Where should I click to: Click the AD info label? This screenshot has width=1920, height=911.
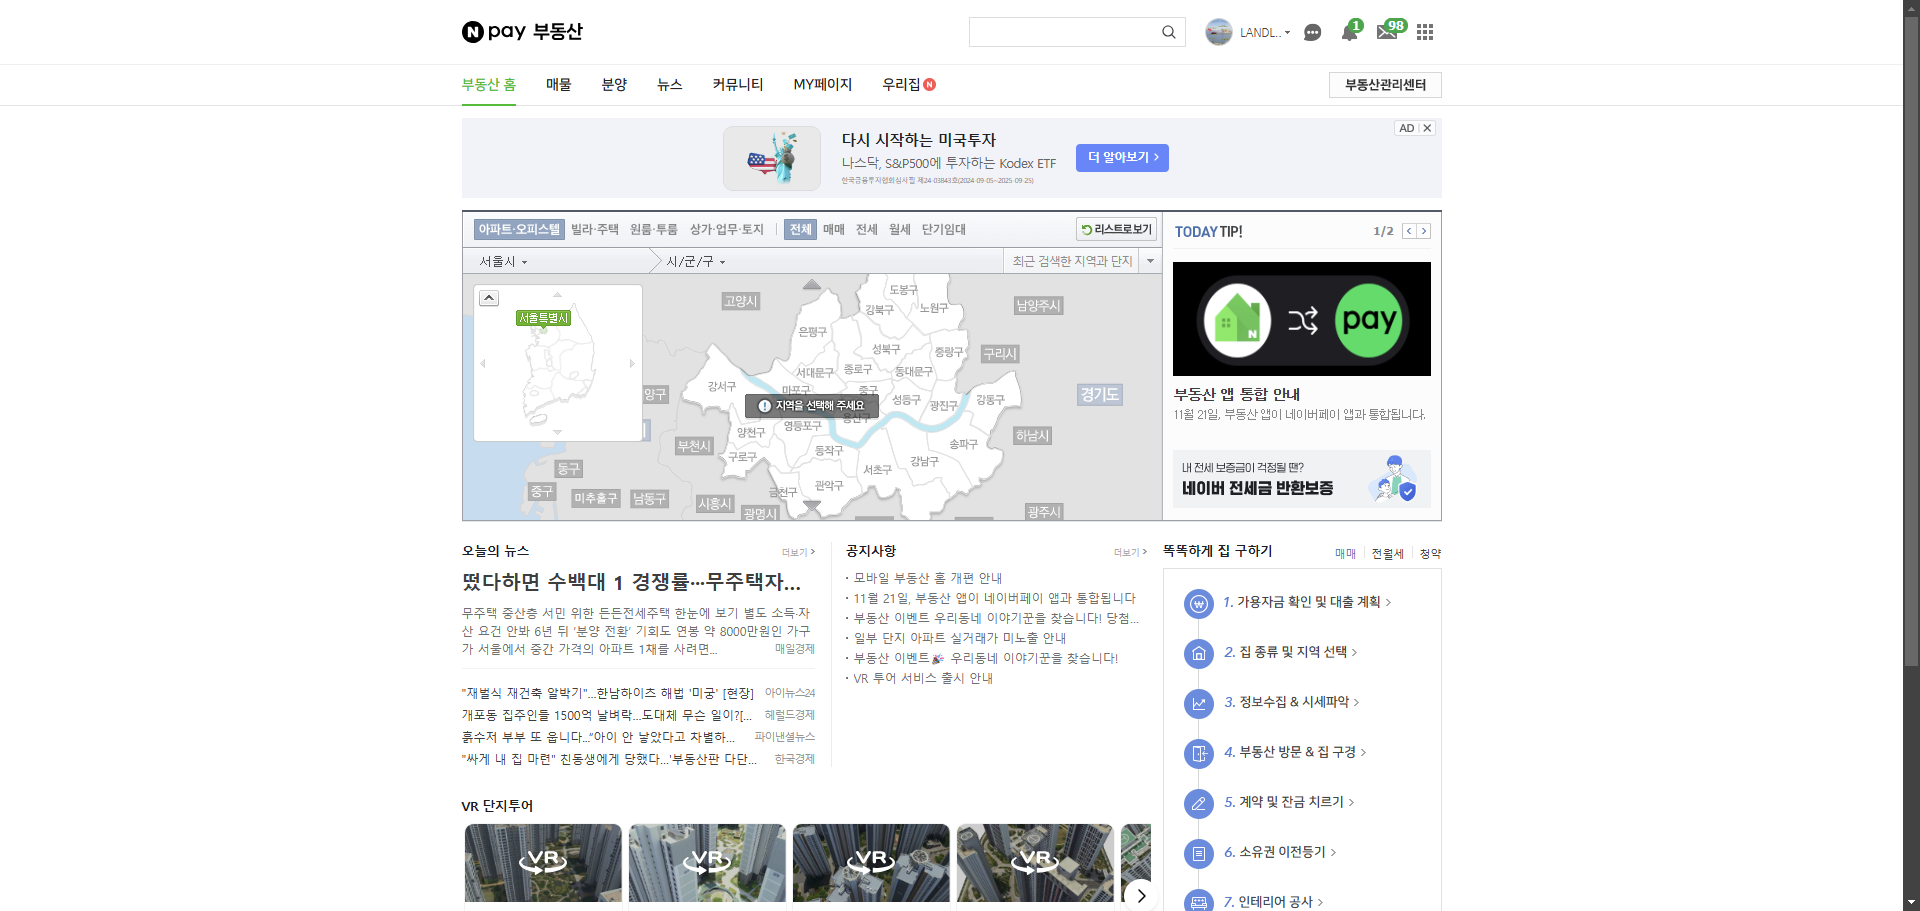tap(1407, 128)
